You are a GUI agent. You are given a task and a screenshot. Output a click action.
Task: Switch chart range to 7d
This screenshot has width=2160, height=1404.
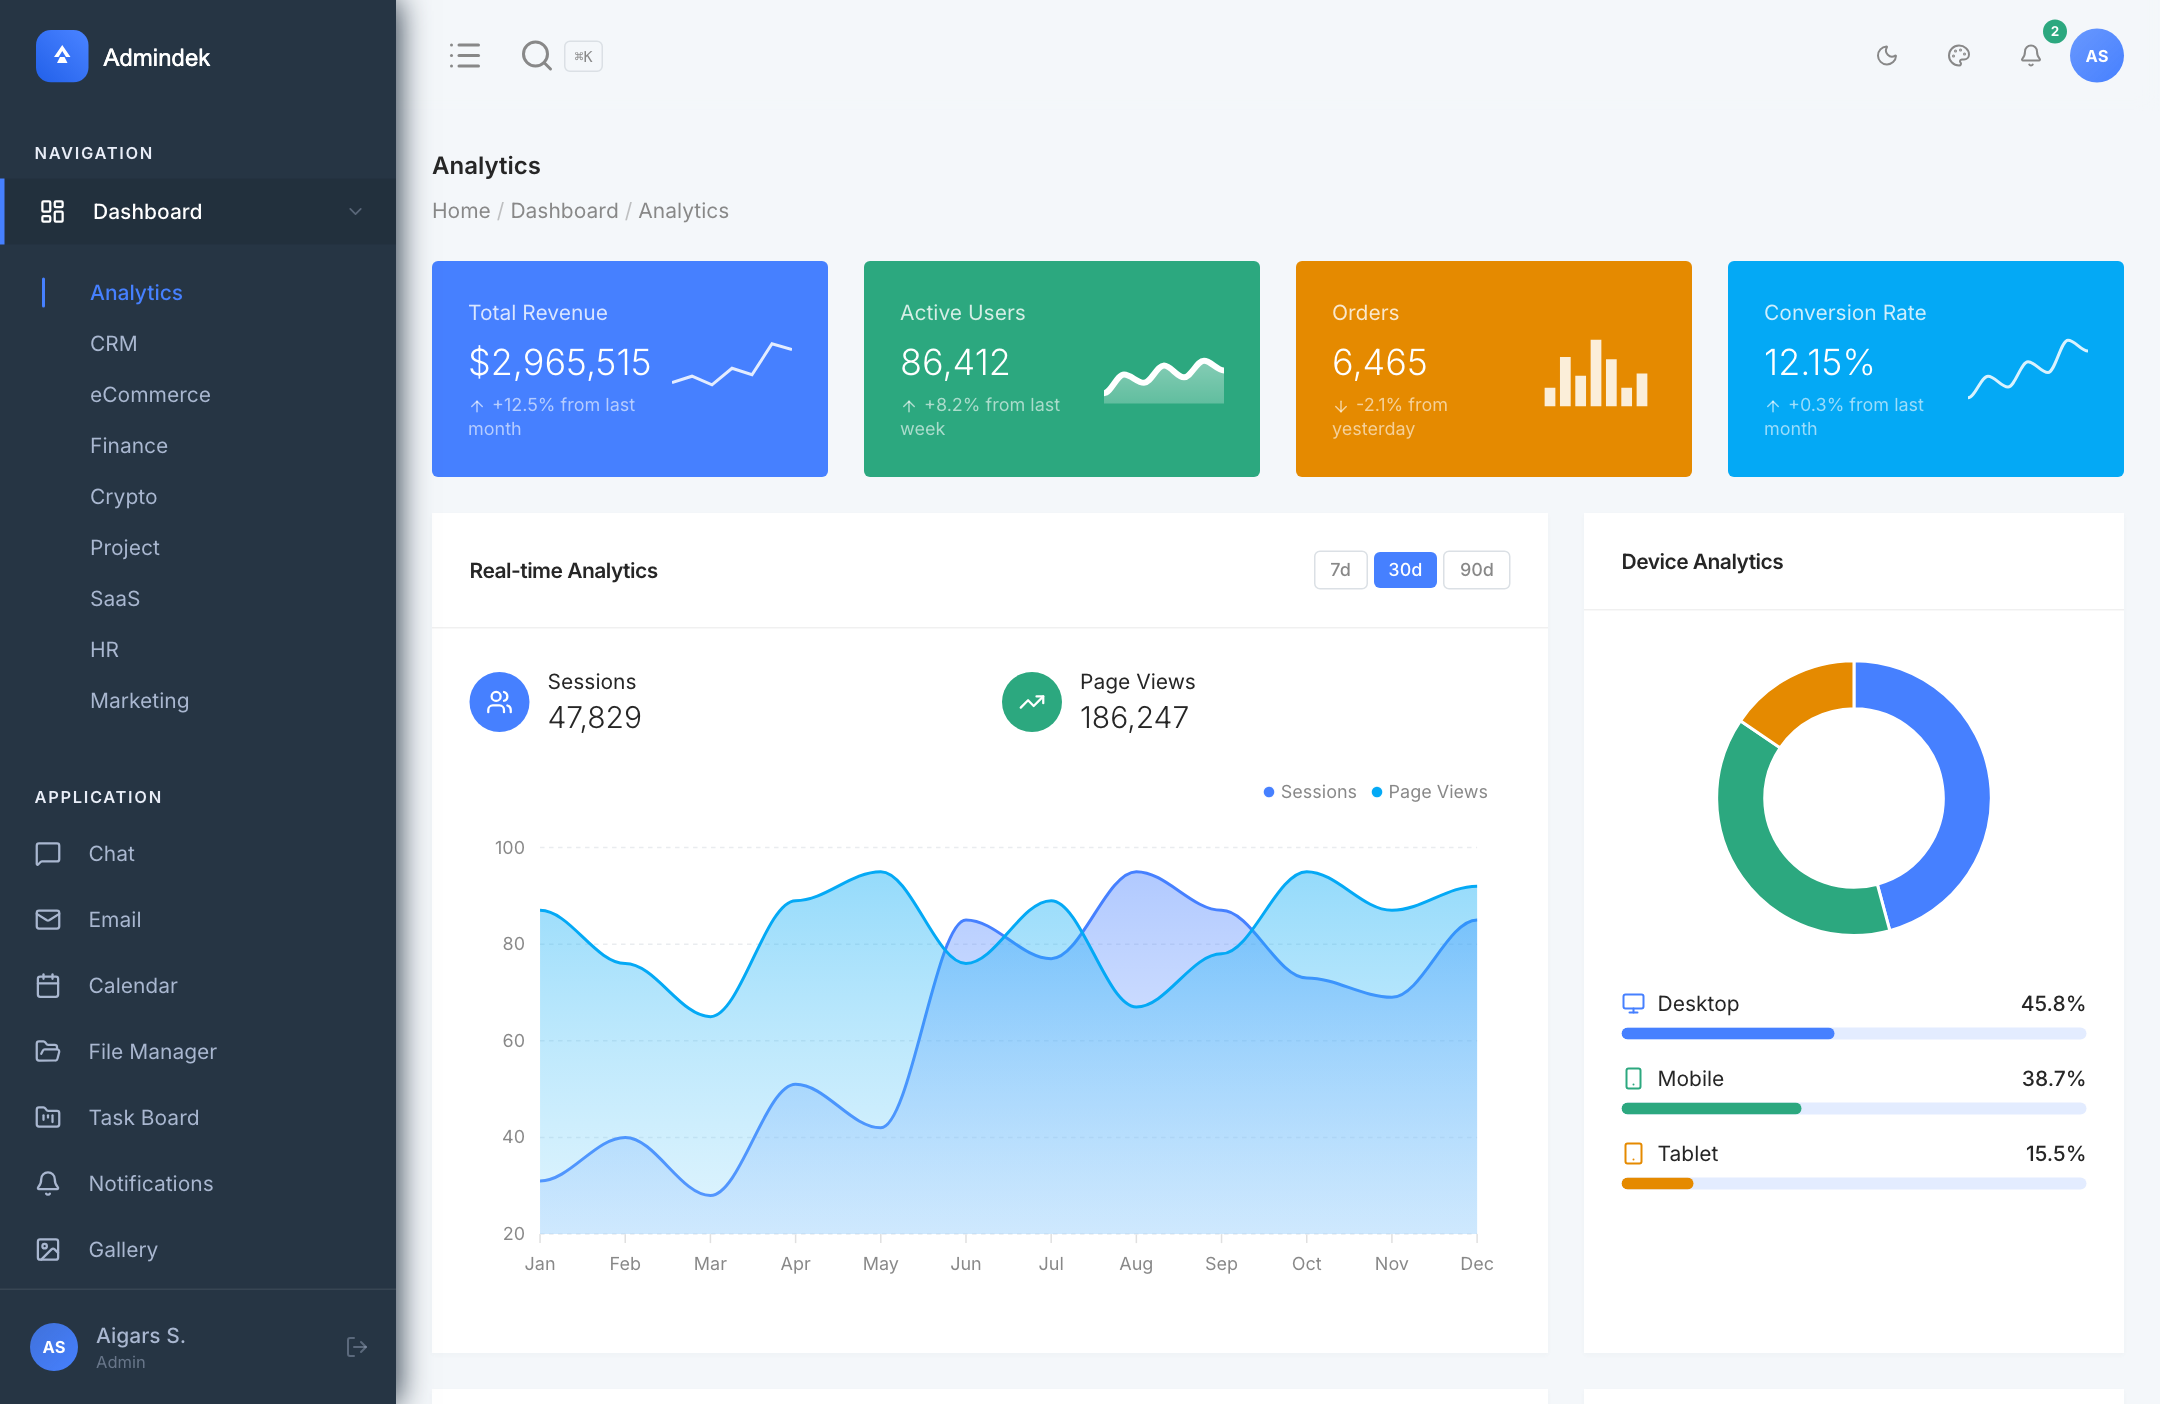click(x=1340, y=570)
